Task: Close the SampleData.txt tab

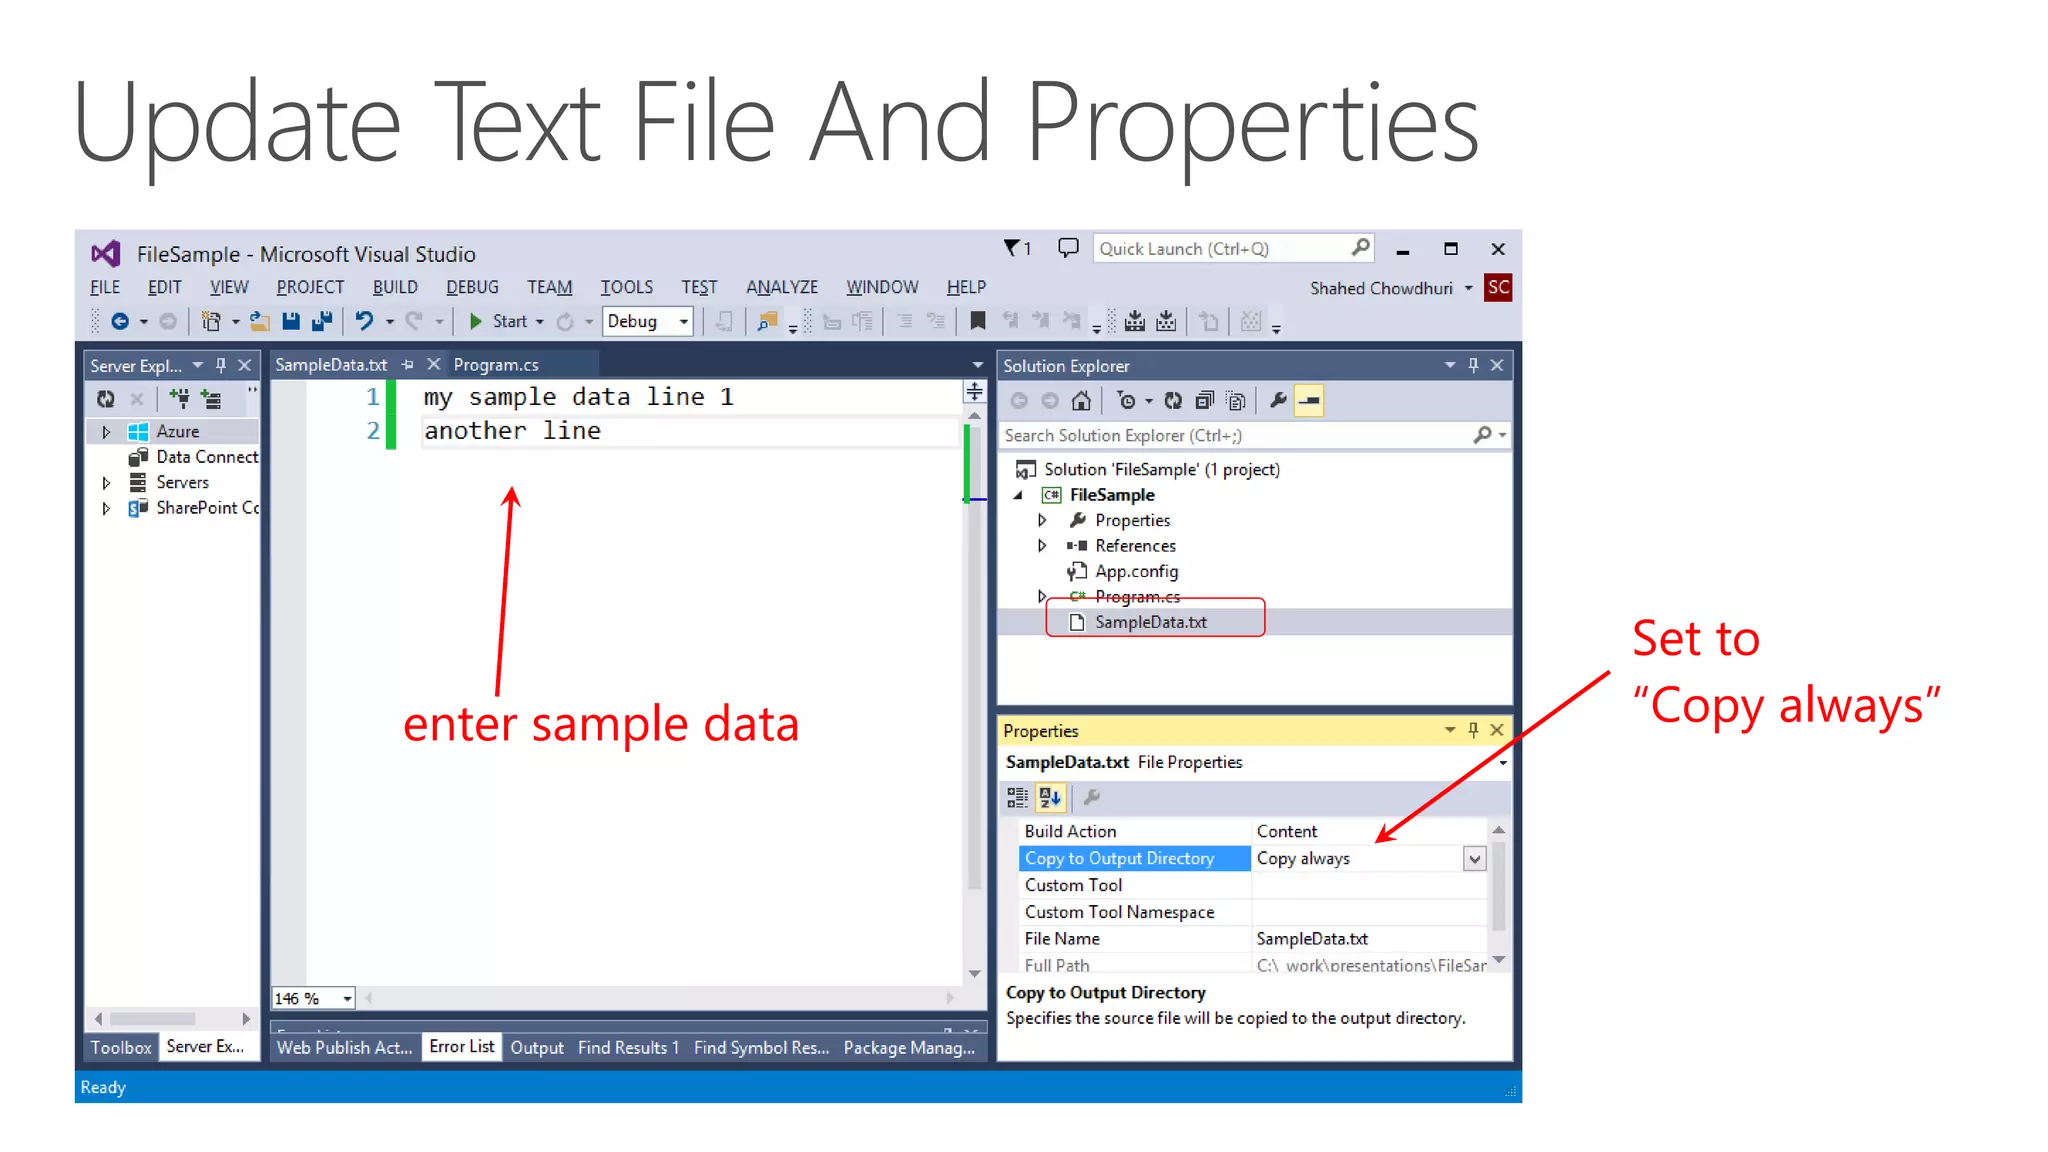Action: [x=433, y=365]
